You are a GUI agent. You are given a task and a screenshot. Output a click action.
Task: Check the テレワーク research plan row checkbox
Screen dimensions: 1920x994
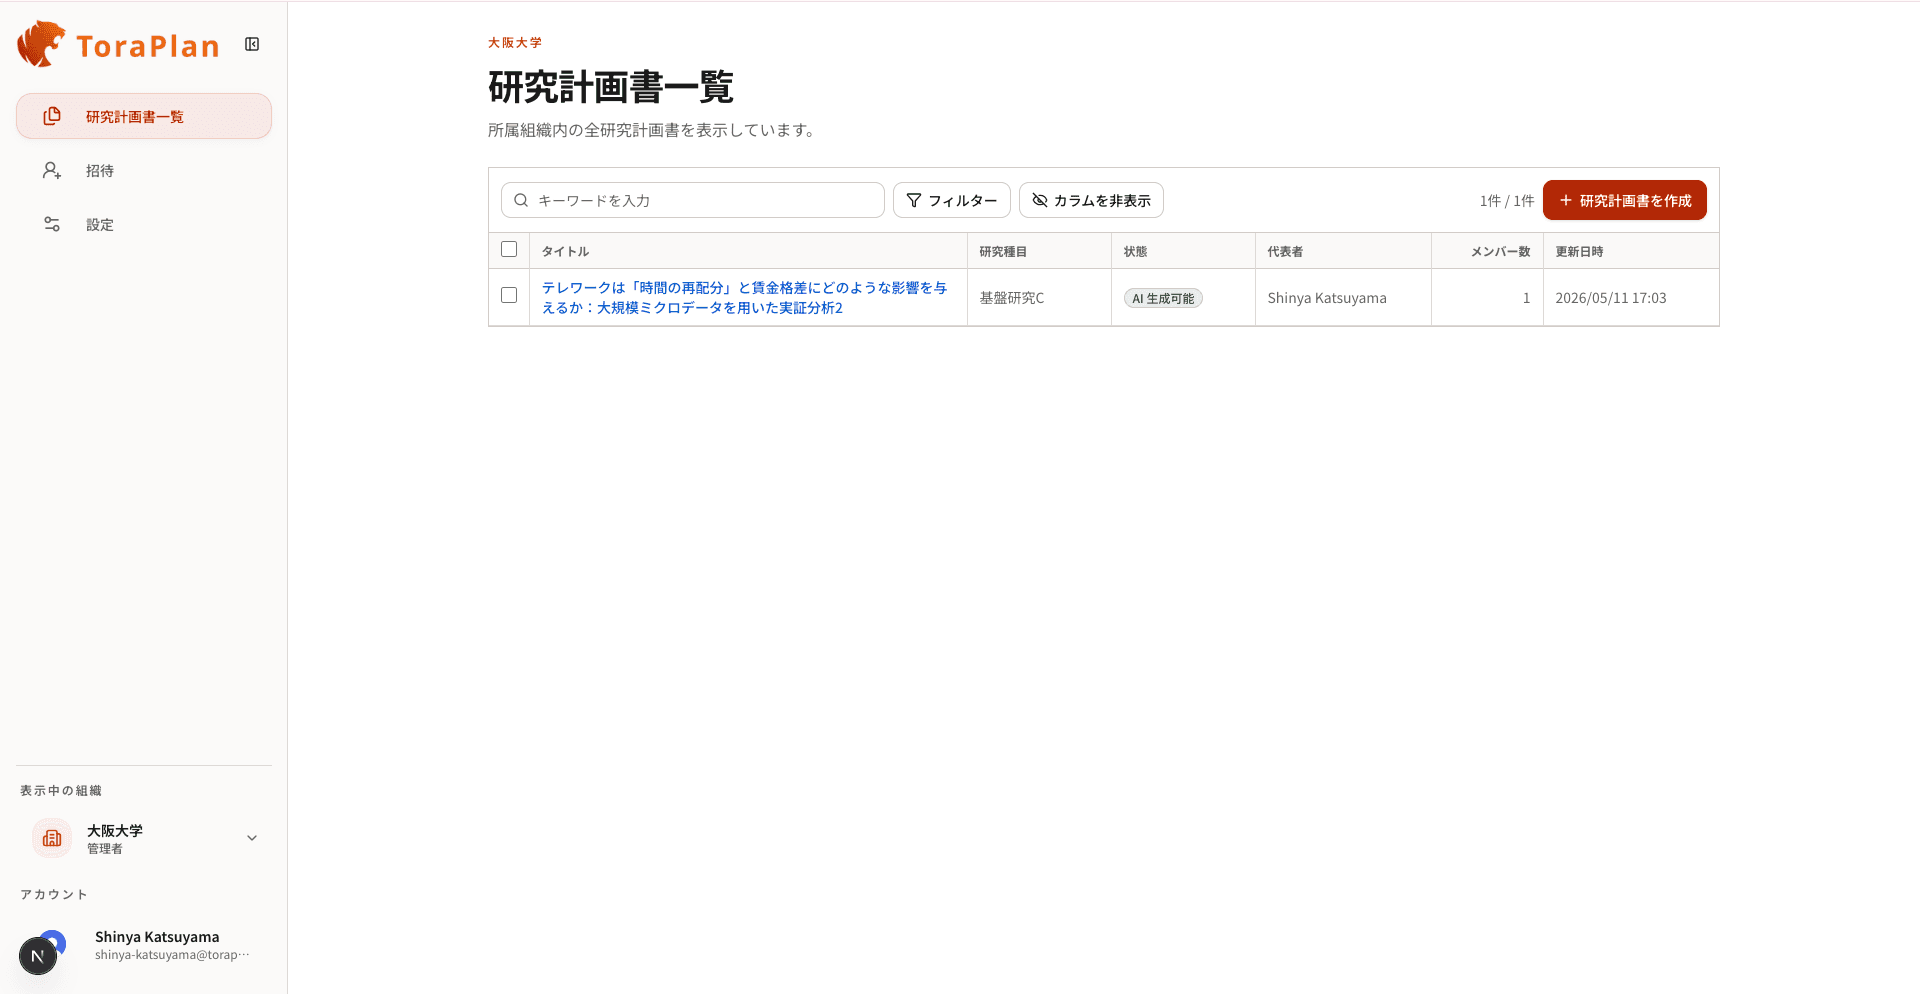tap(509, 295)
